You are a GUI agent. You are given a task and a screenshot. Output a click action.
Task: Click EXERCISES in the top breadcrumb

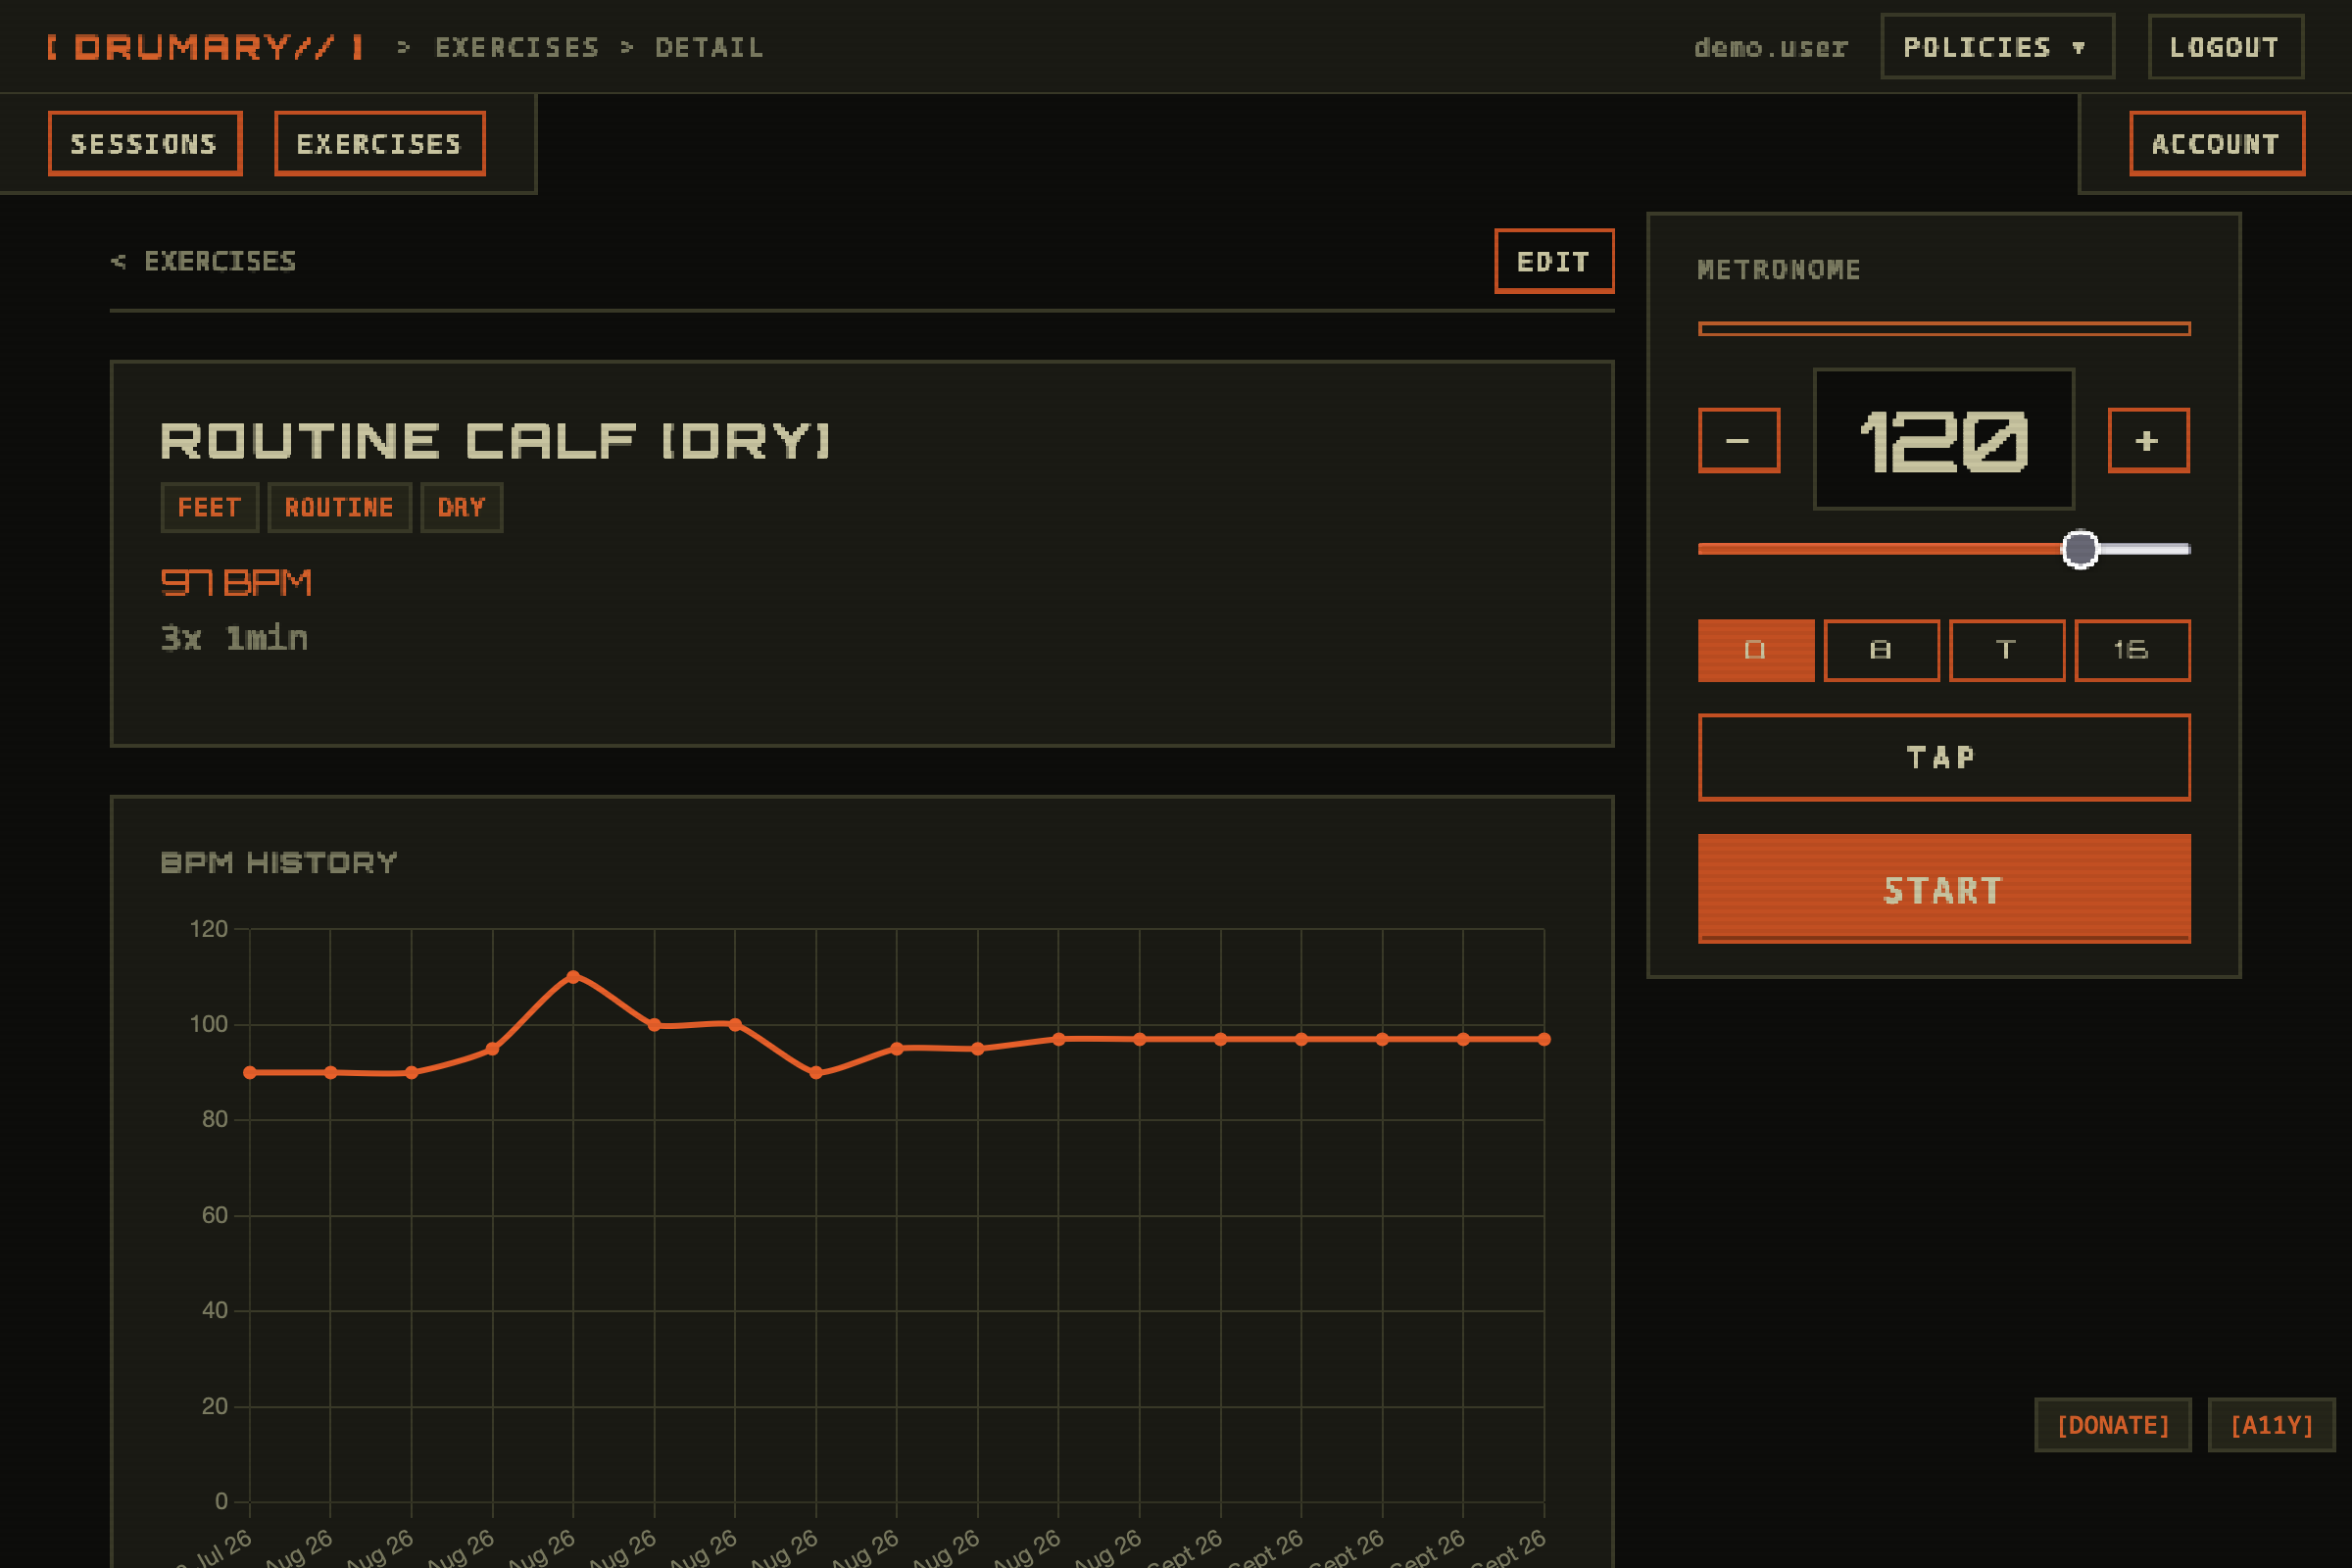pyautogui.click(x=517, y=47)
